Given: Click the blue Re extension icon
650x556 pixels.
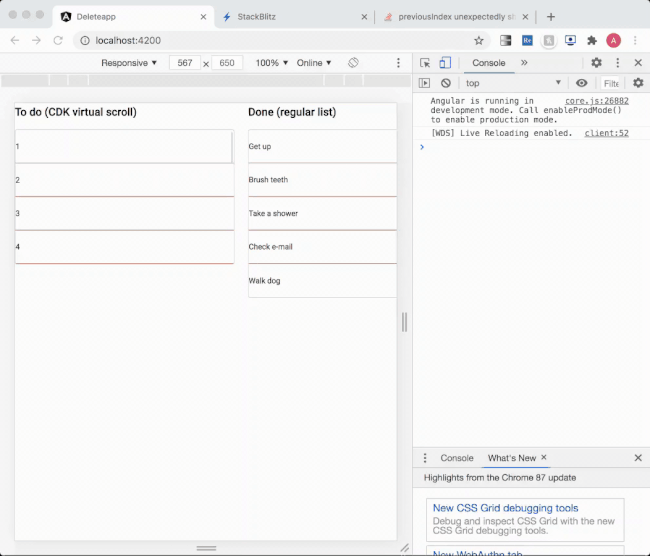Looking at the screenshot, I should point(527,40).
